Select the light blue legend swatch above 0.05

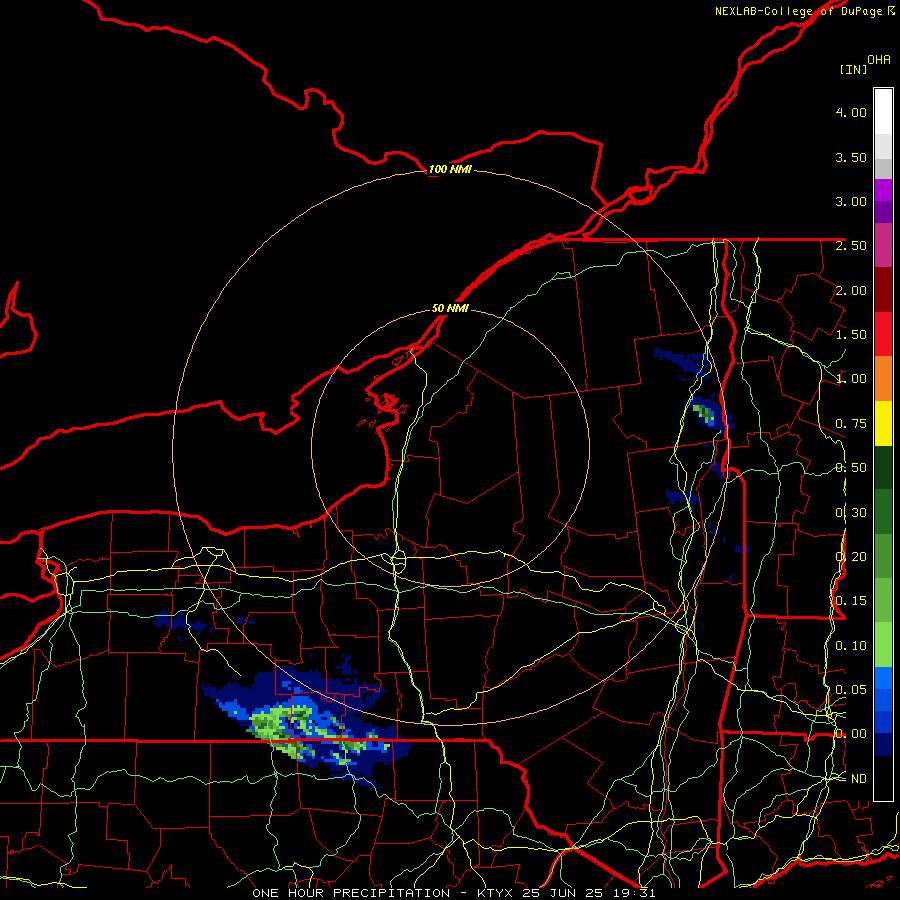click(x=883, y=678)
